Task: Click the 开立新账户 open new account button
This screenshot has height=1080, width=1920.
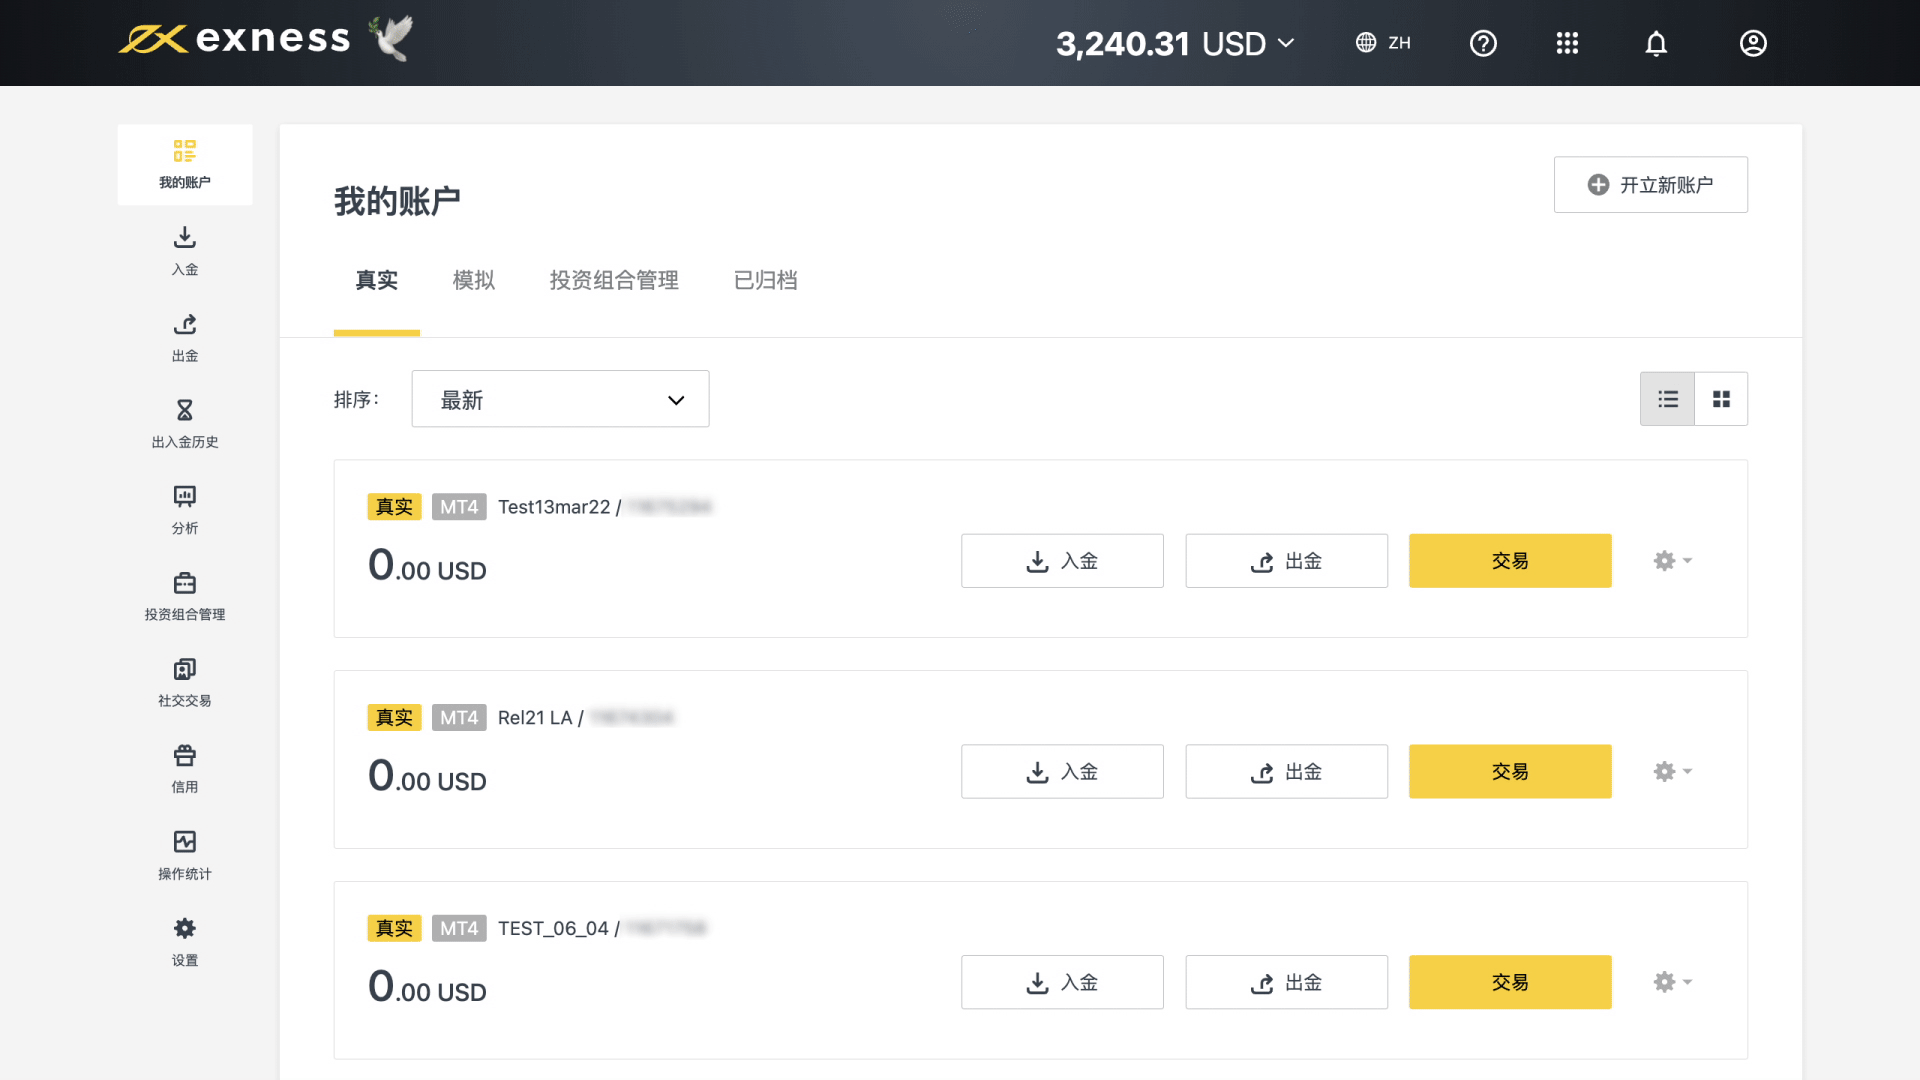Action: (x=1650, y=185)
